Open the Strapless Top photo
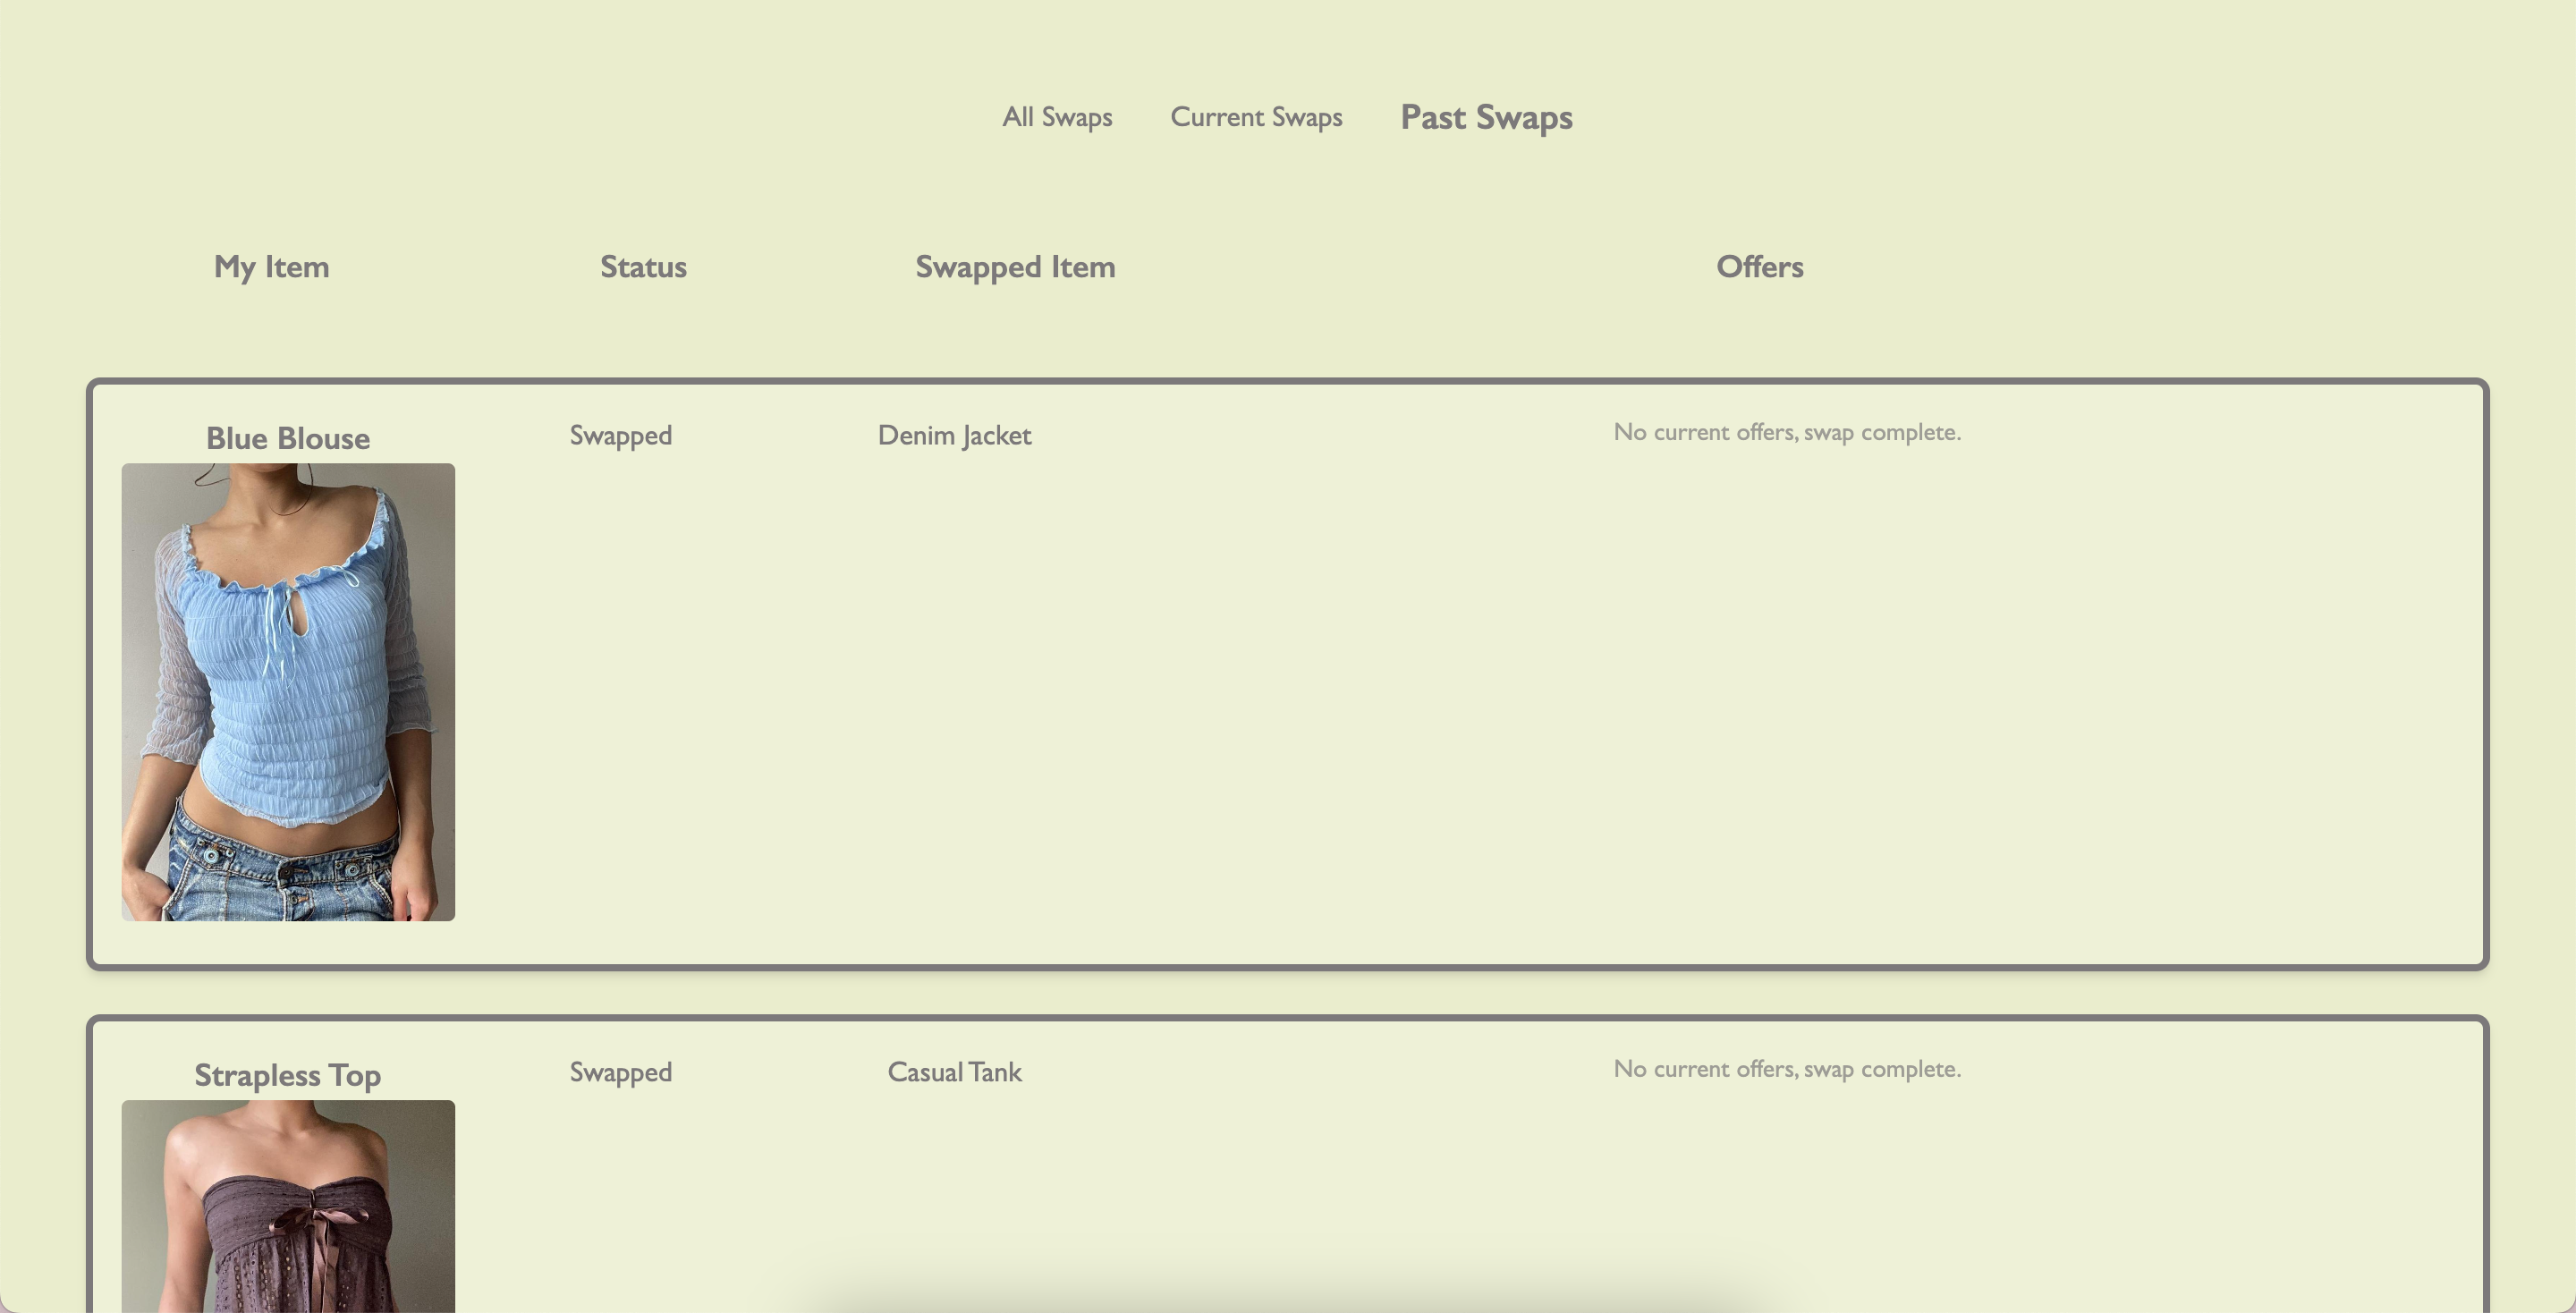The width and height of the screenshot is (2576, 1313). (288, 1205)
